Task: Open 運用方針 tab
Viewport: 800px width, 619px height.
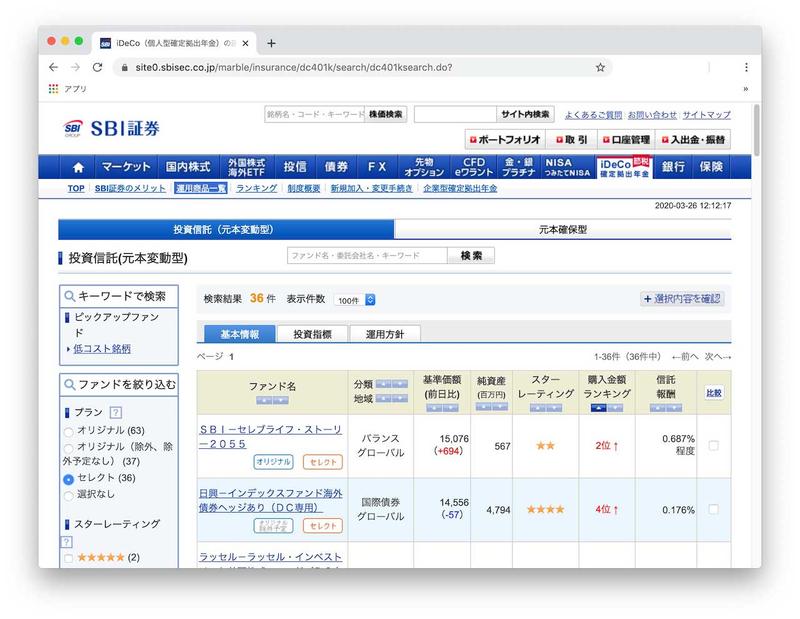Action: 385,334
